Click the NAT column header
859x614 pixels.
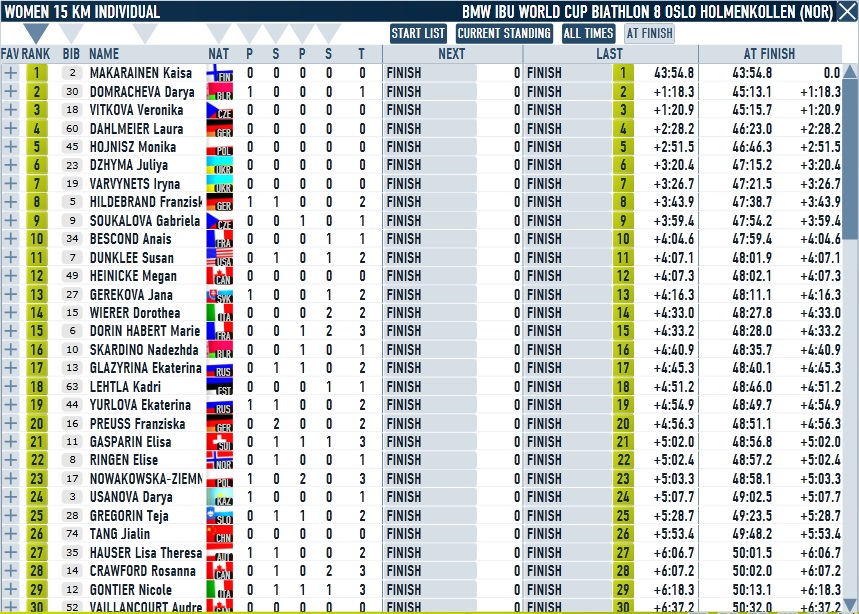[x=219, y=54]
